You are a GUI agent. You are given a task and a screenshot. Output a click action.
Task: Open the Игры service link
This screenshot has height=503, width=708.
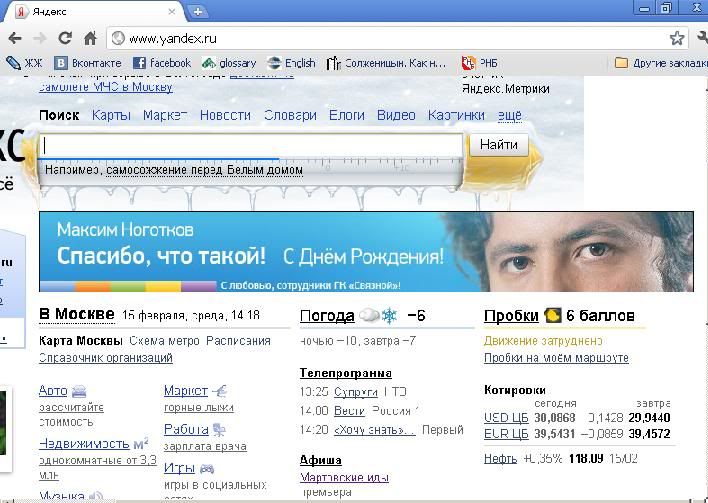(x=179, y=468)
